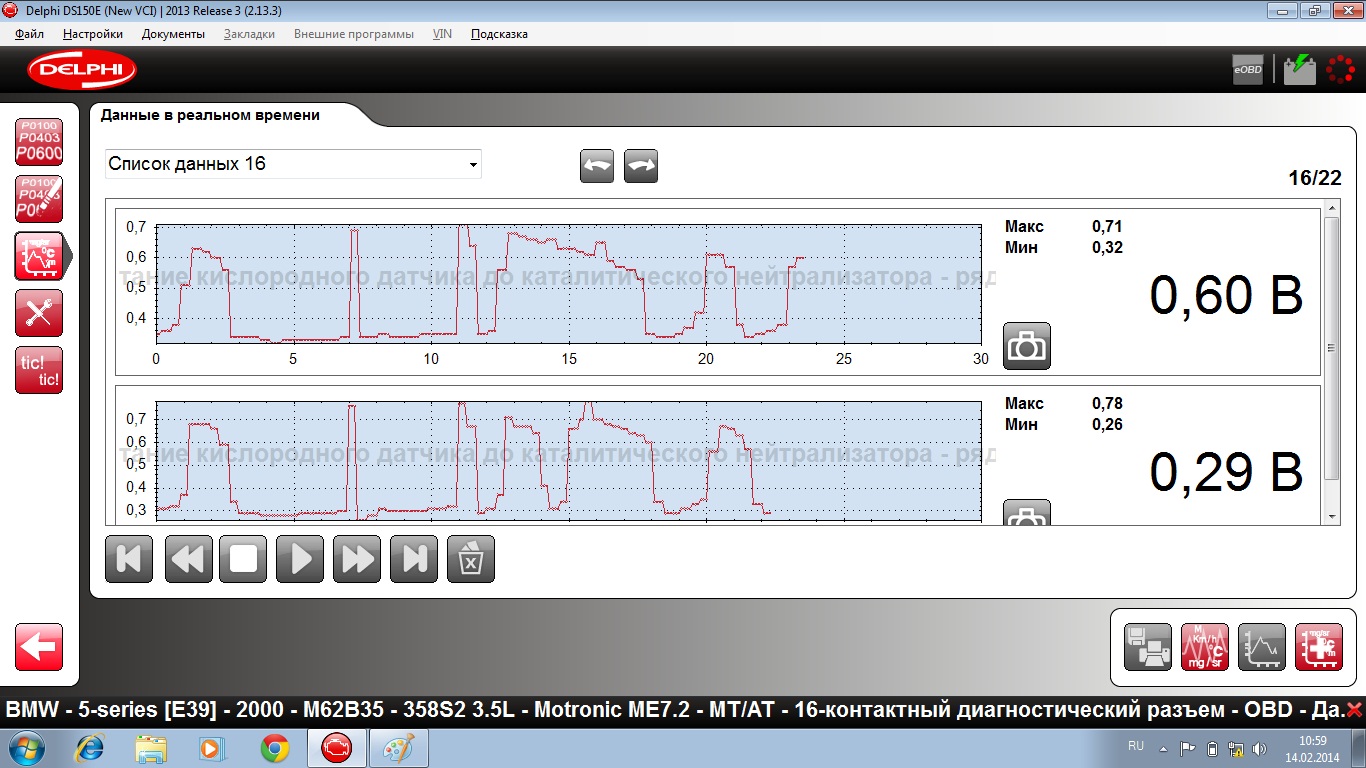Jump to the start of the recording
The image size is (1366, 768).
click(x=129, y=558)
